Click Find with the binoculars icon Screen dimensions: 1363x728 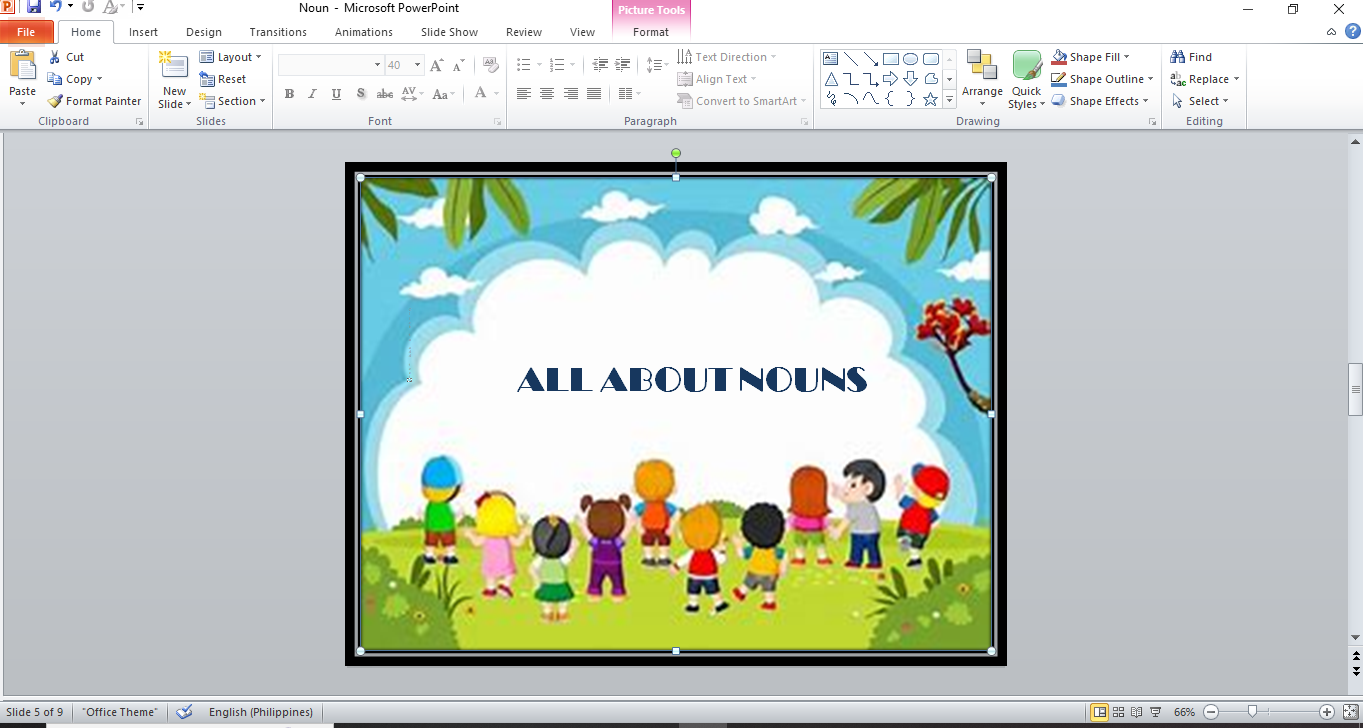point(1191,57)
